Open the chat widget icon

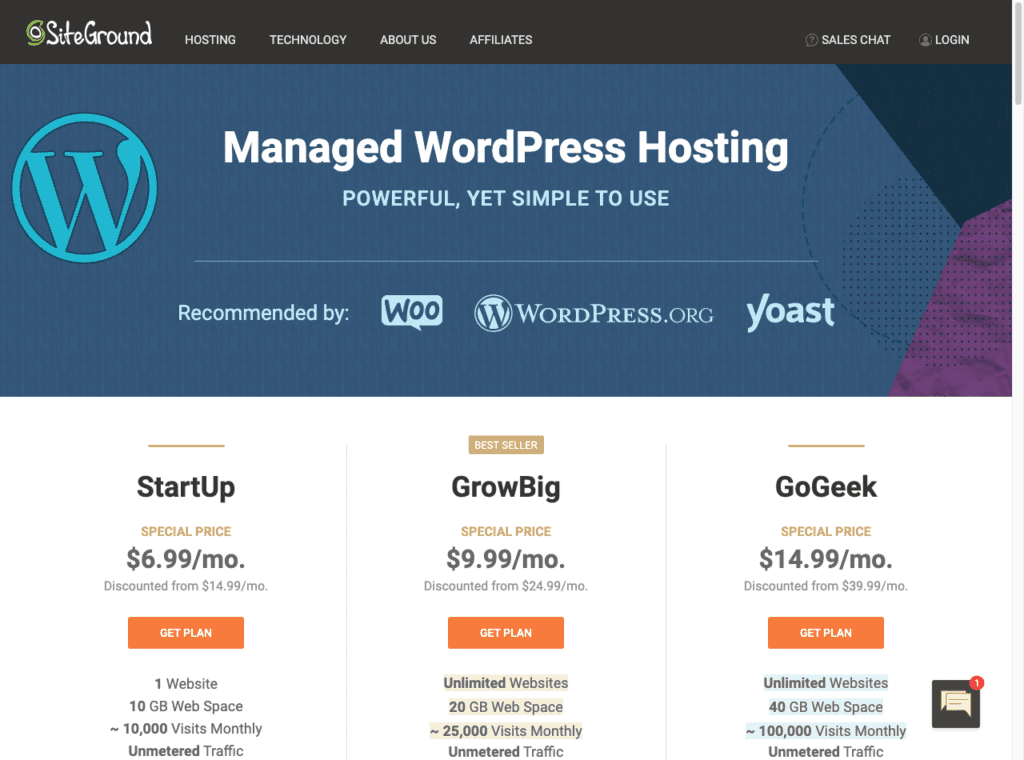[x=956, y=704]
